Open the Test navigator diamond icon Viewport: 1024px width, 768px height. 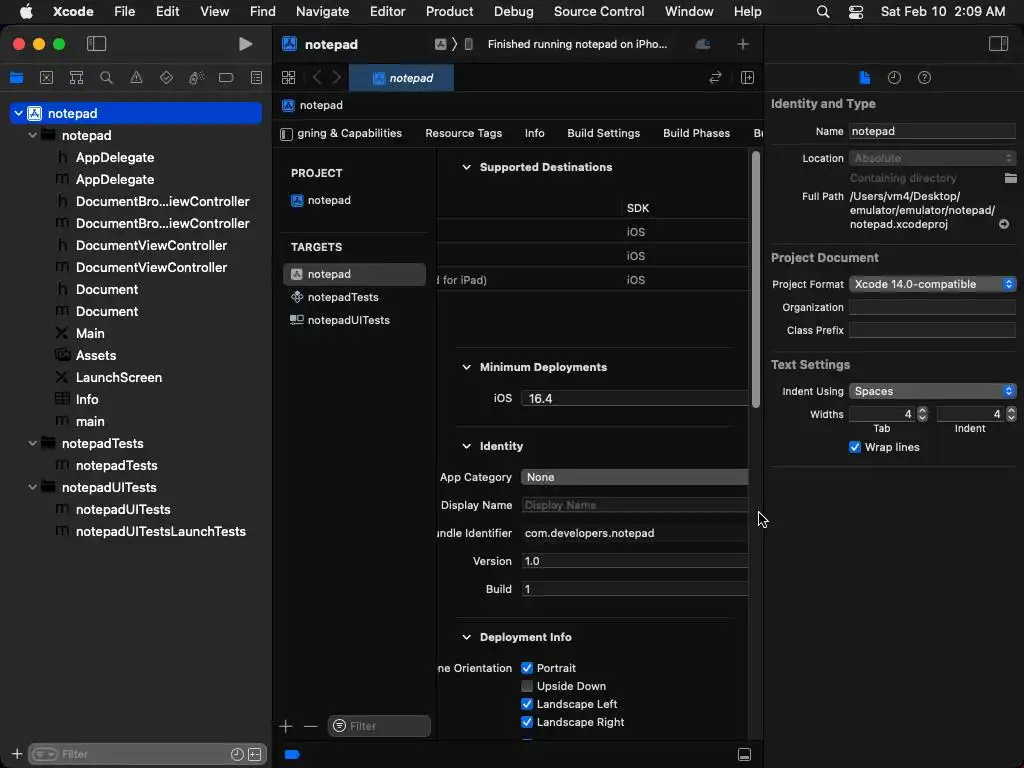click(x=166, y=78)
